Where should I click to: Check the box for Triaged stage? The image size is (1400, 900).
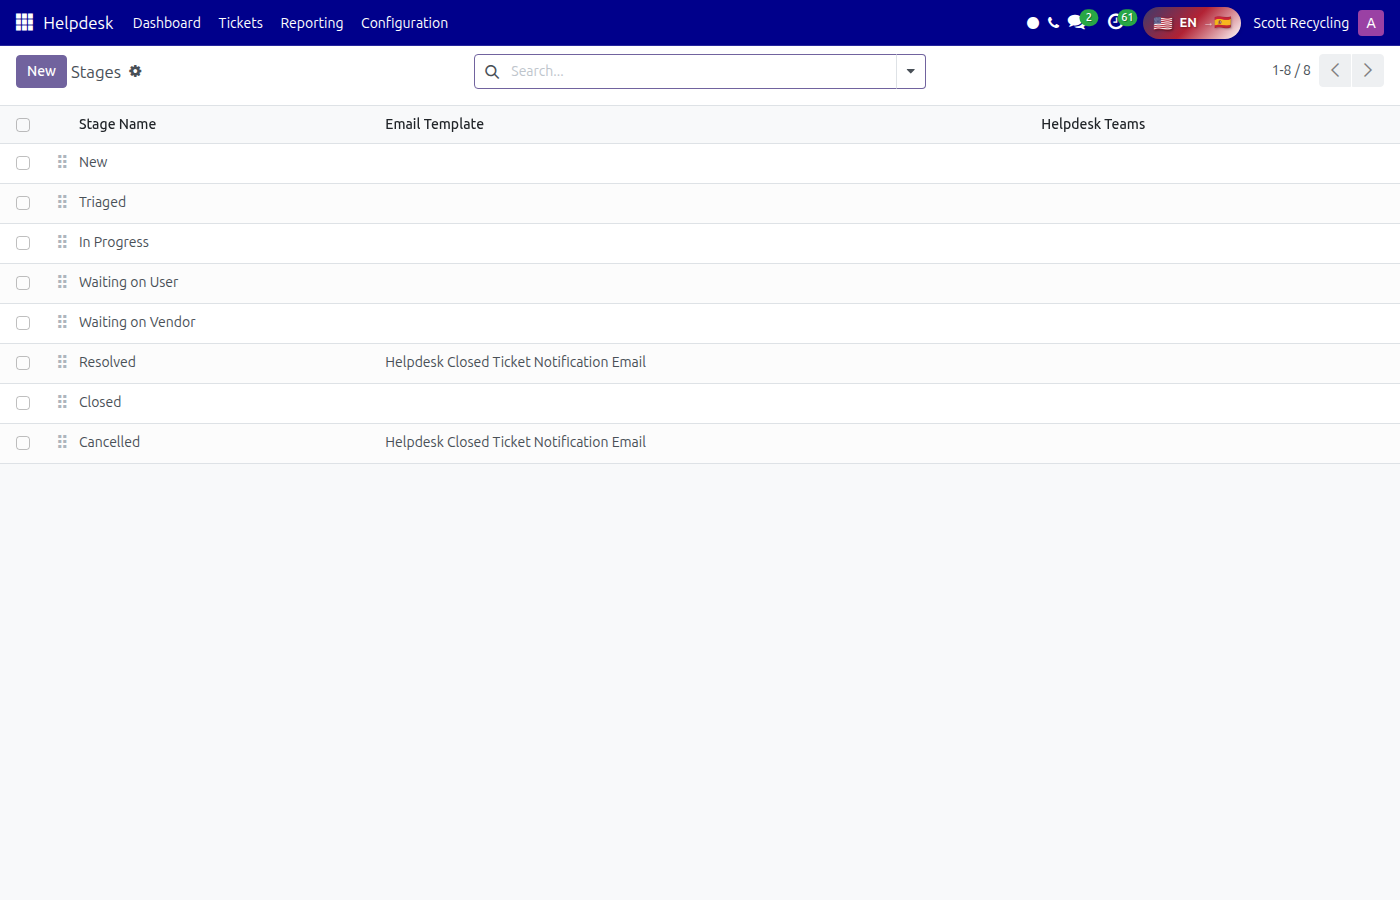point(23,203)
